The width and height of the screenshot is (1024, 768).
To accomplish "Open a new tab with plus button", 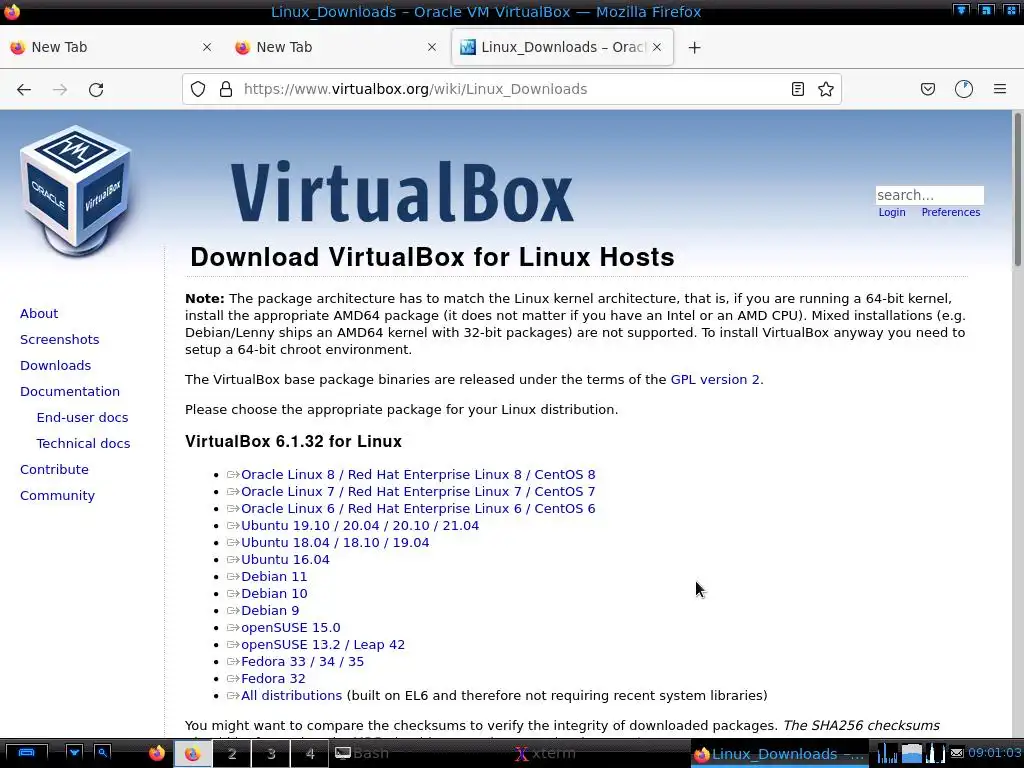I will 694,48.
